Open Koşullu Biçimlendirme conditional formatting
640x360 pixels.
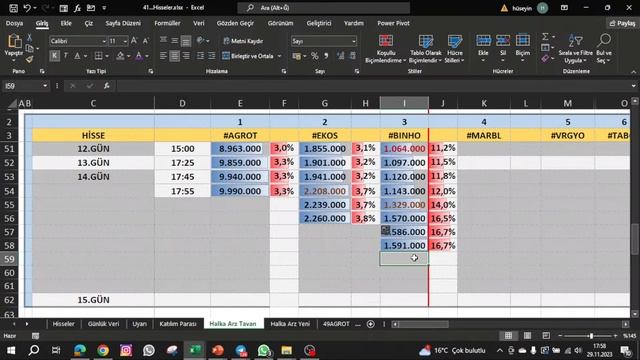385,49
